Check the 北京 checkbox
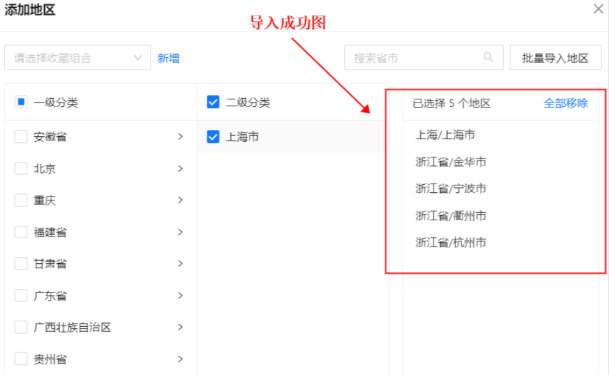Viewport: 609px width, 375px height. [x=21, y=168]
